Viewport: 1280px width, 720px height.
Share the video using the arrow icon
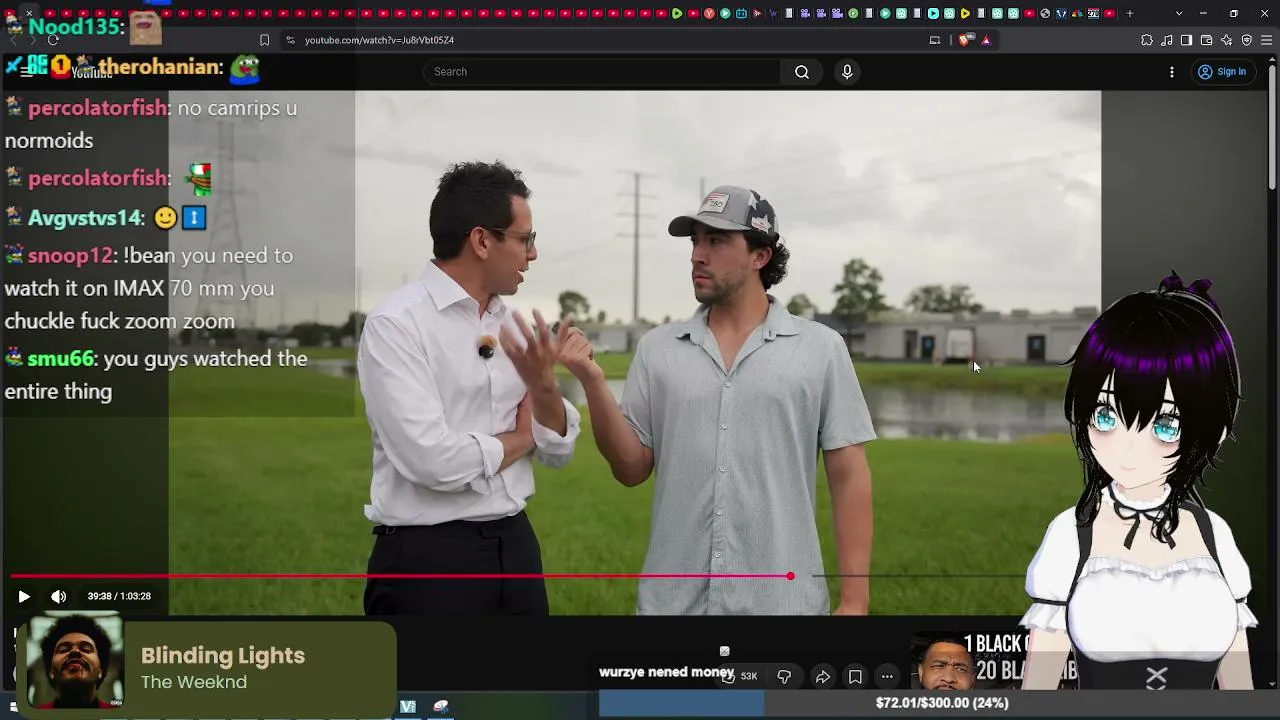point(822,677)
